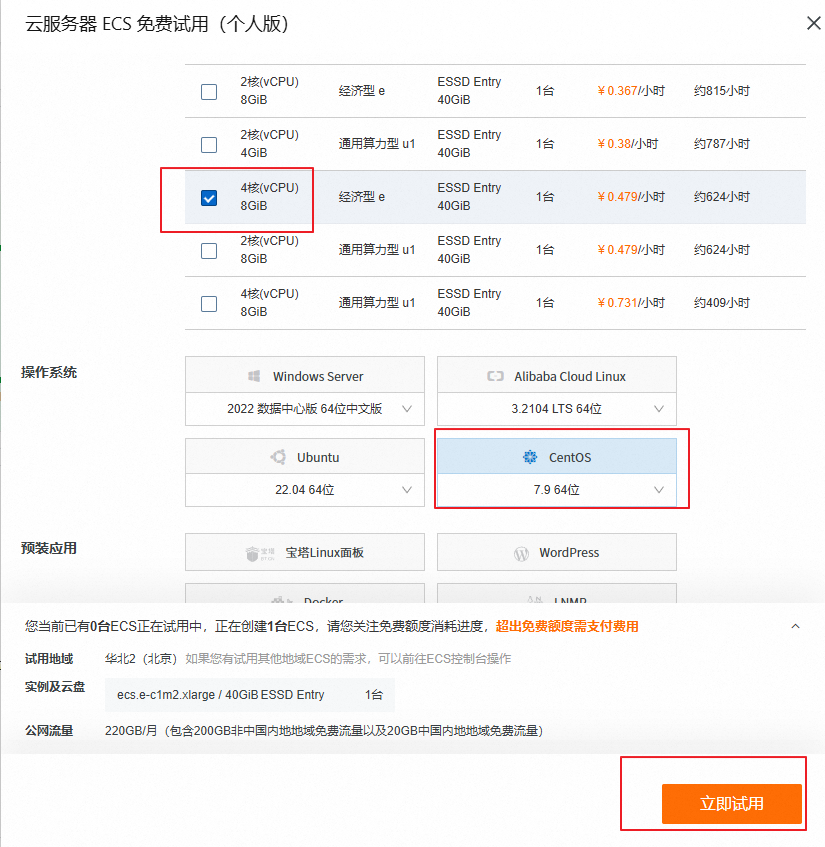
Task: Click the 约815小时 duration text
Action: (x=722, y=91)
